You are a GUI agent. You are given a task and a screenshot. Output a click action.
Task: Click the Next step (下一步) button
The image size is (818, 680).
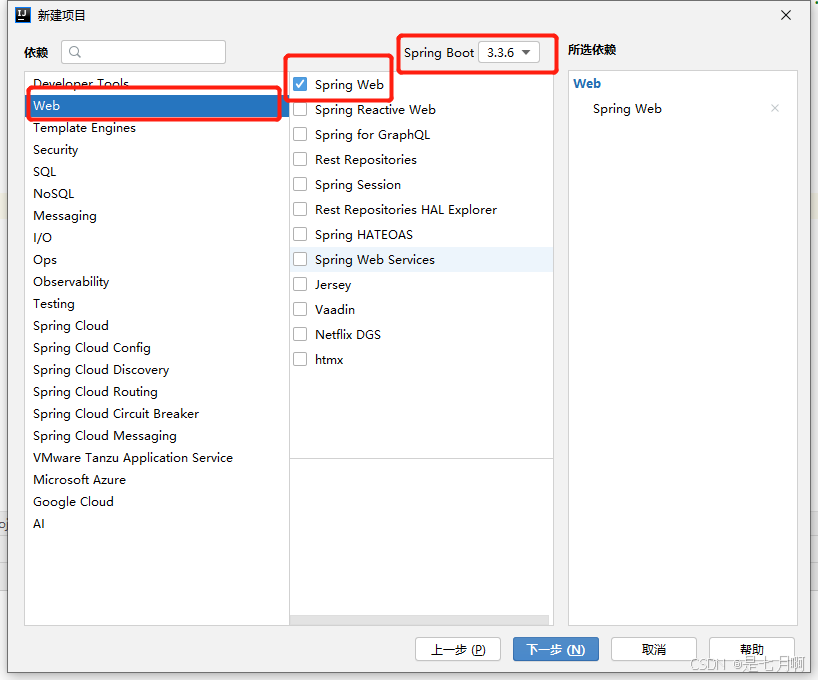(x=556, y=649)
